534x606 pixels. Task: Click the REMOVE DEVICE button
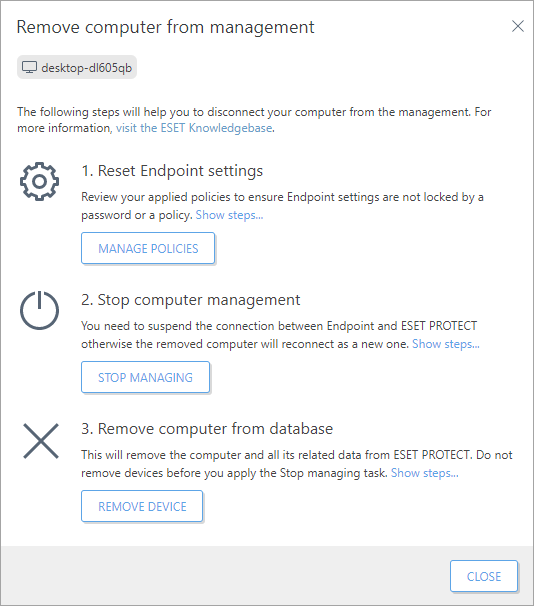142,506
